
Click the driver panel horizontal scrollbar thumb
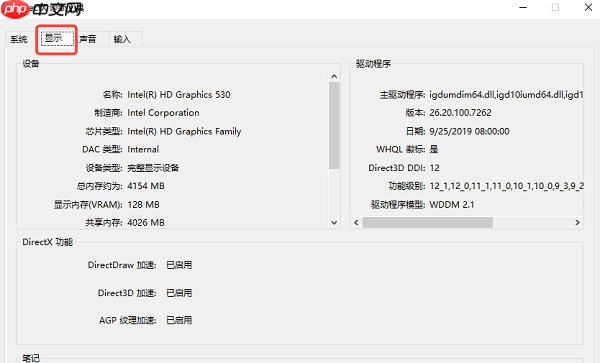click(427, 223)
